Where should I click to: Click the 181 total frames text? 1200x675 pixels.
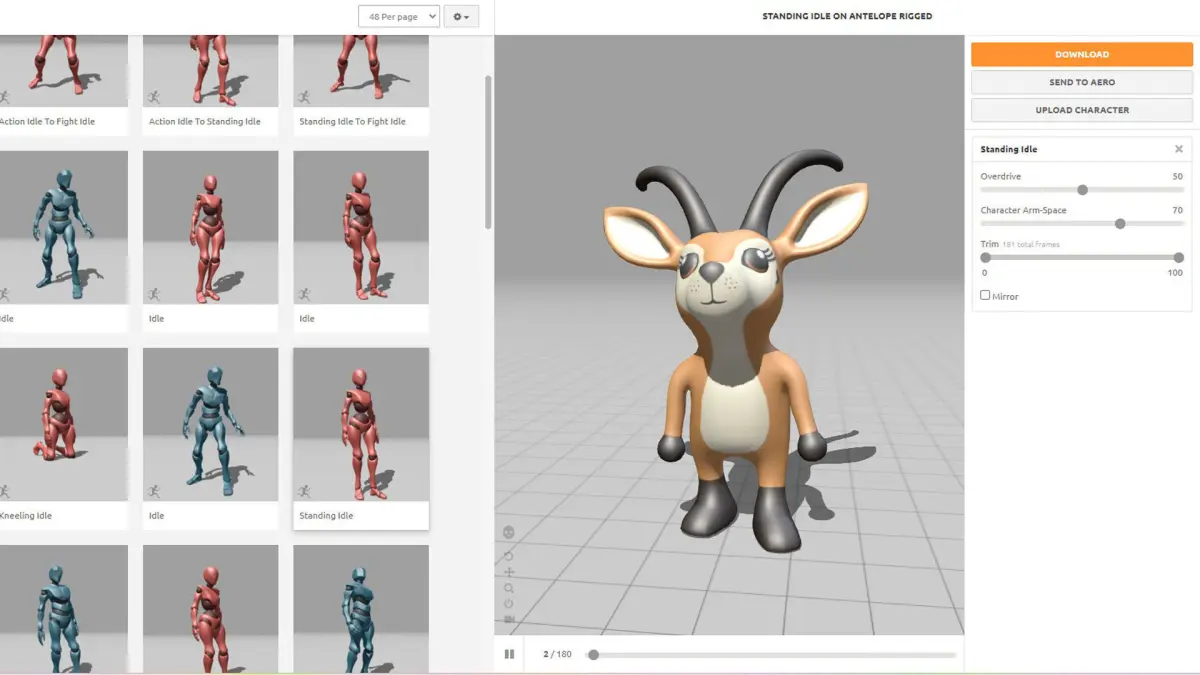click(x=1031, y=244)
